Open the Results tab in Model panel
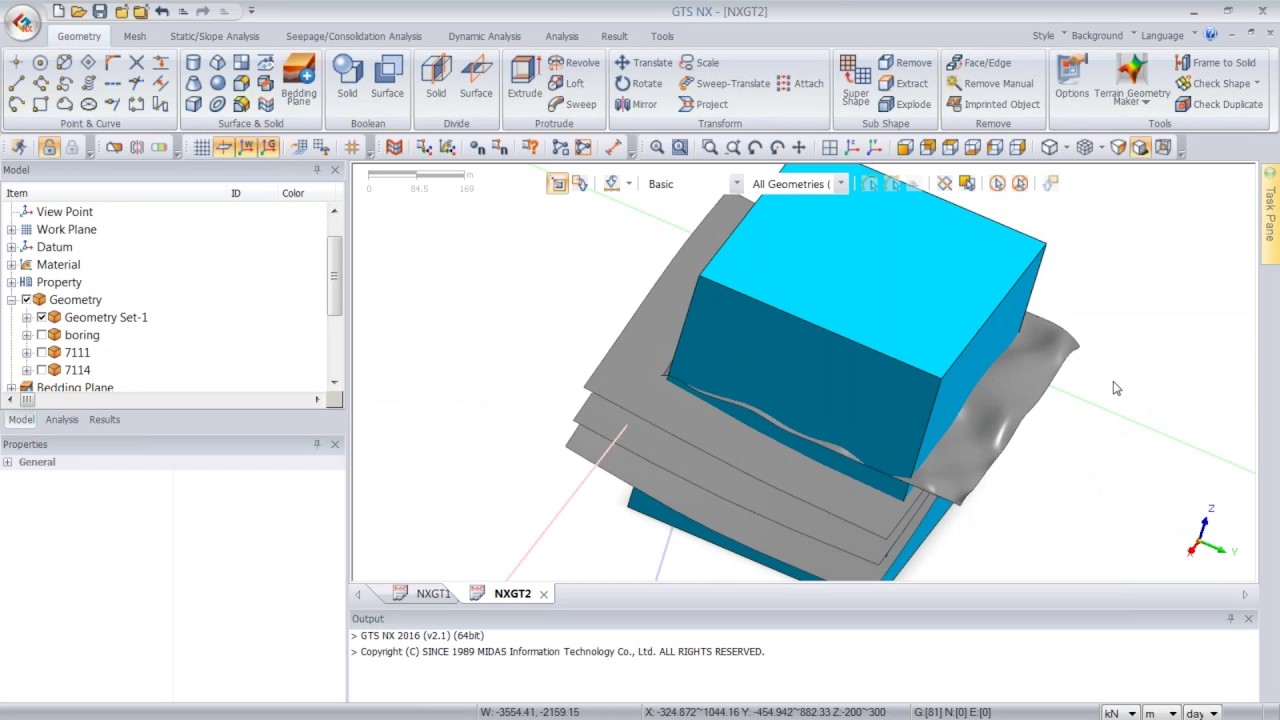The image size is (1280, 720). pos(104,420)
